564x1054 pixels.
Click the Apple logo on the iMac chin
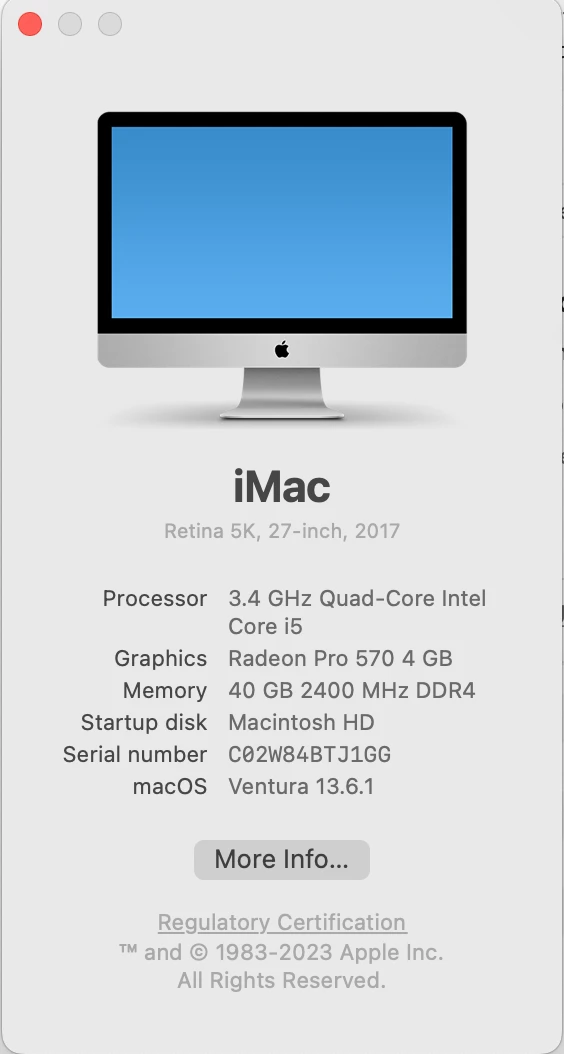[282, 350]
